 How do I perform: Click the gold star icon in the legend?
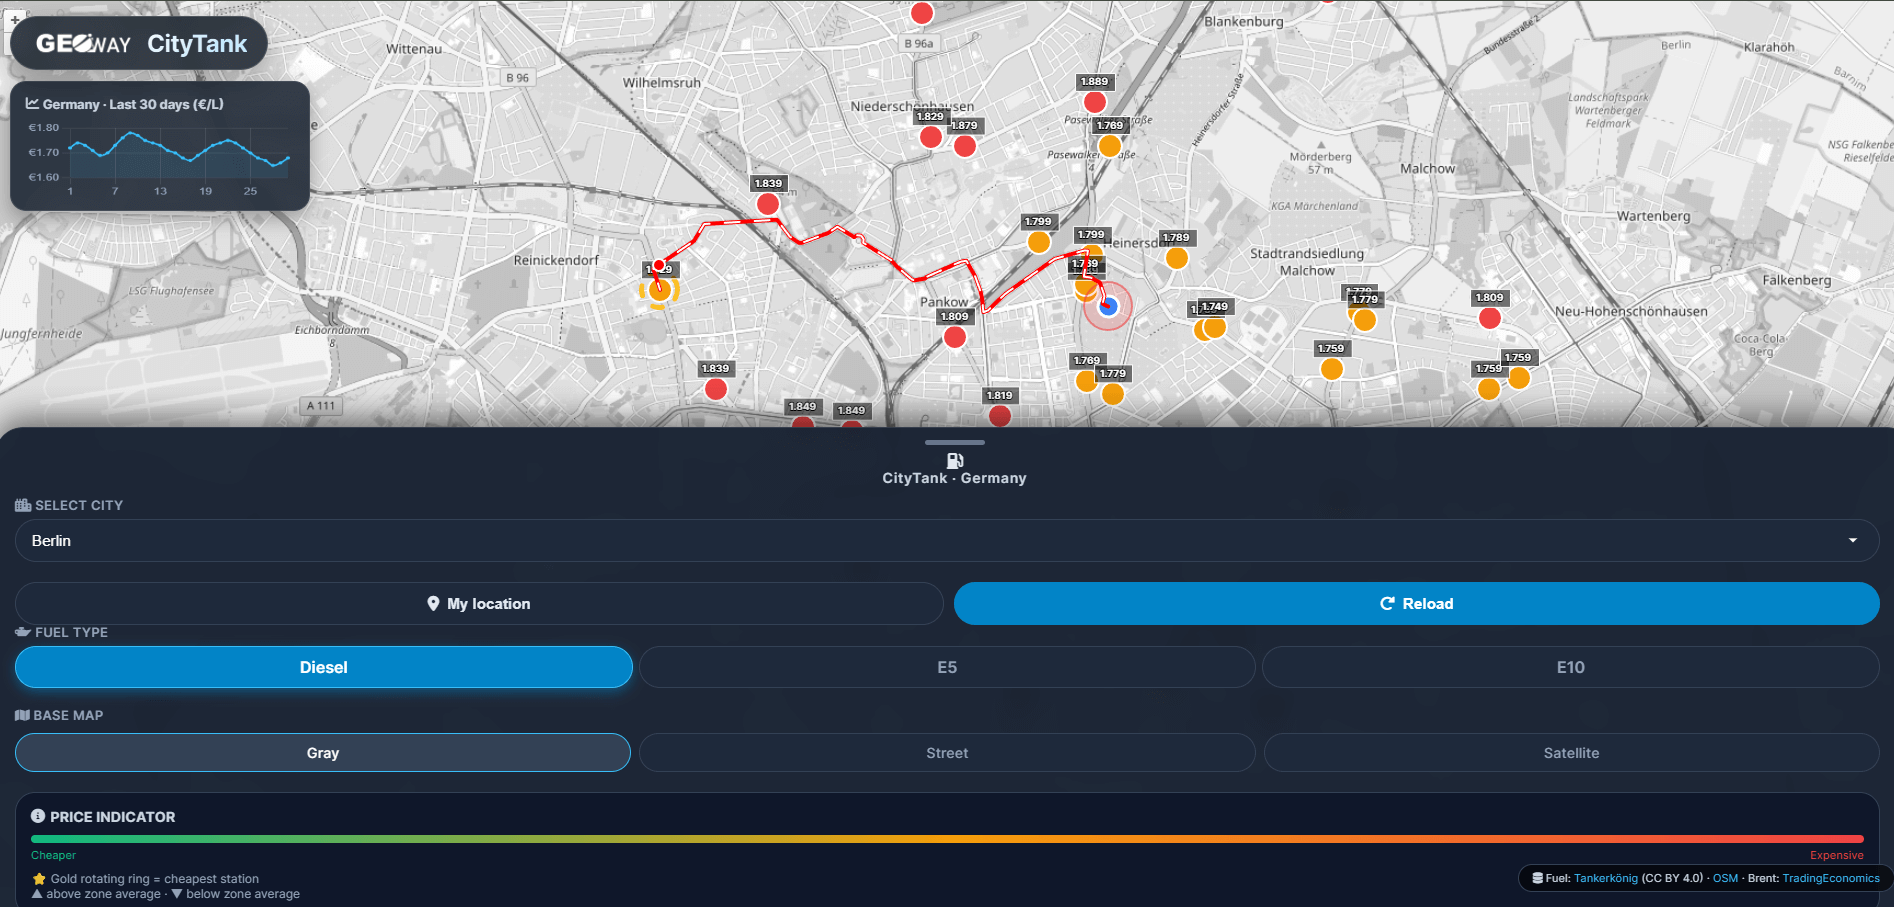[x=38, y=878]
